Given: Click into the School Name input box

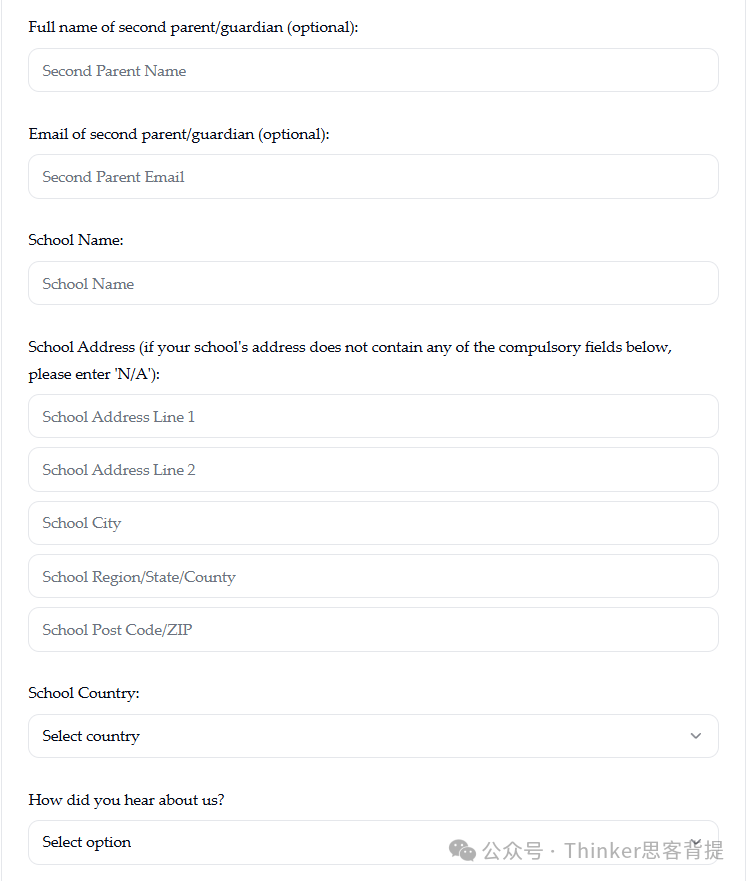Looking at the screenshot, I should click(373, 284).
